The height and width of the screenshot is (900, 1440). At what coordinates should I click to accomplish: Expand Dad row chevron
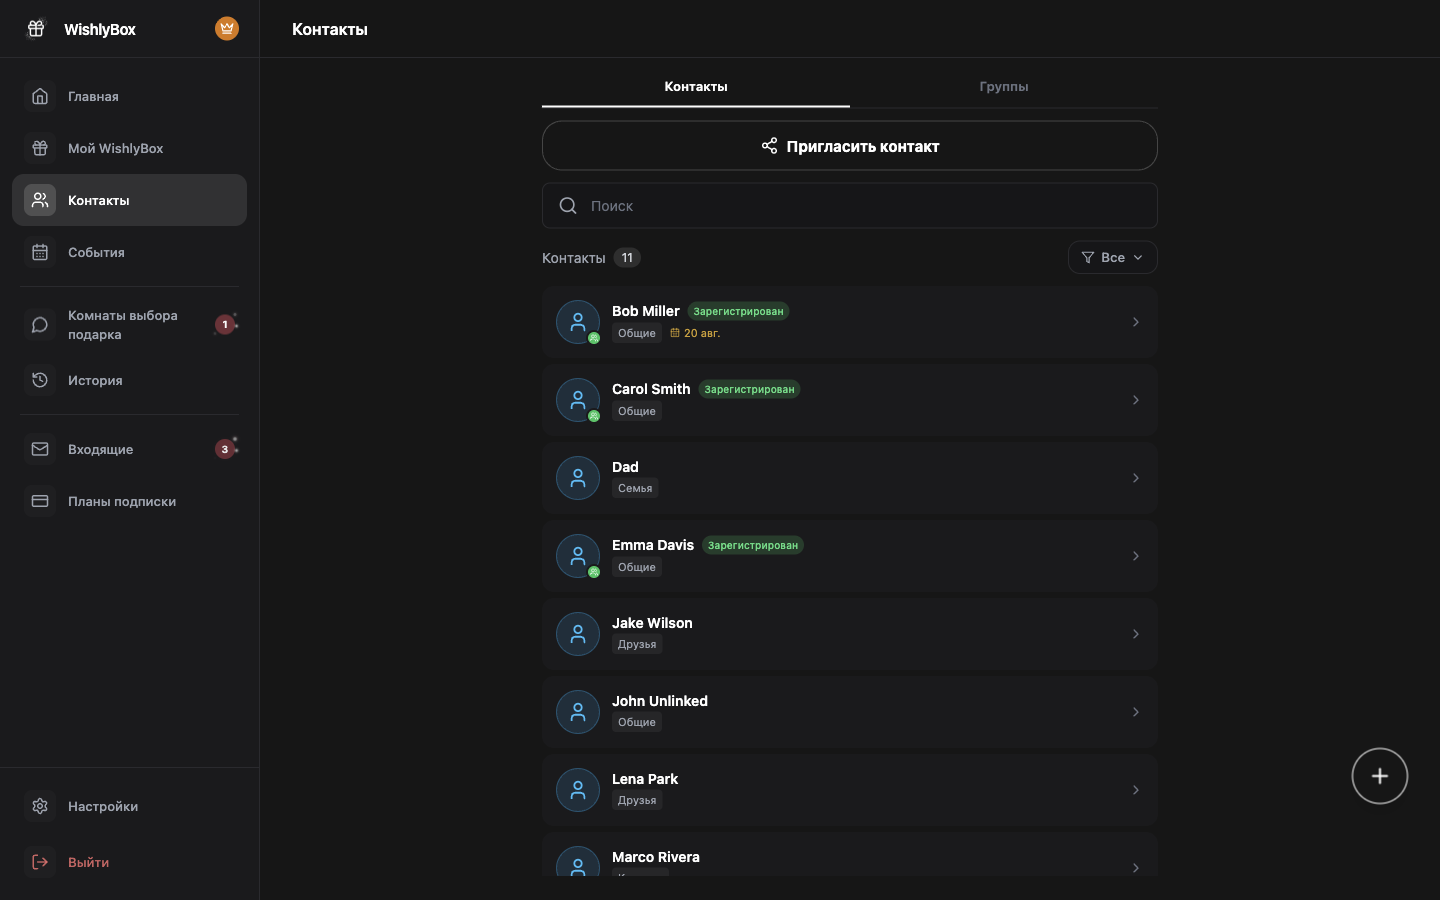1136,478
